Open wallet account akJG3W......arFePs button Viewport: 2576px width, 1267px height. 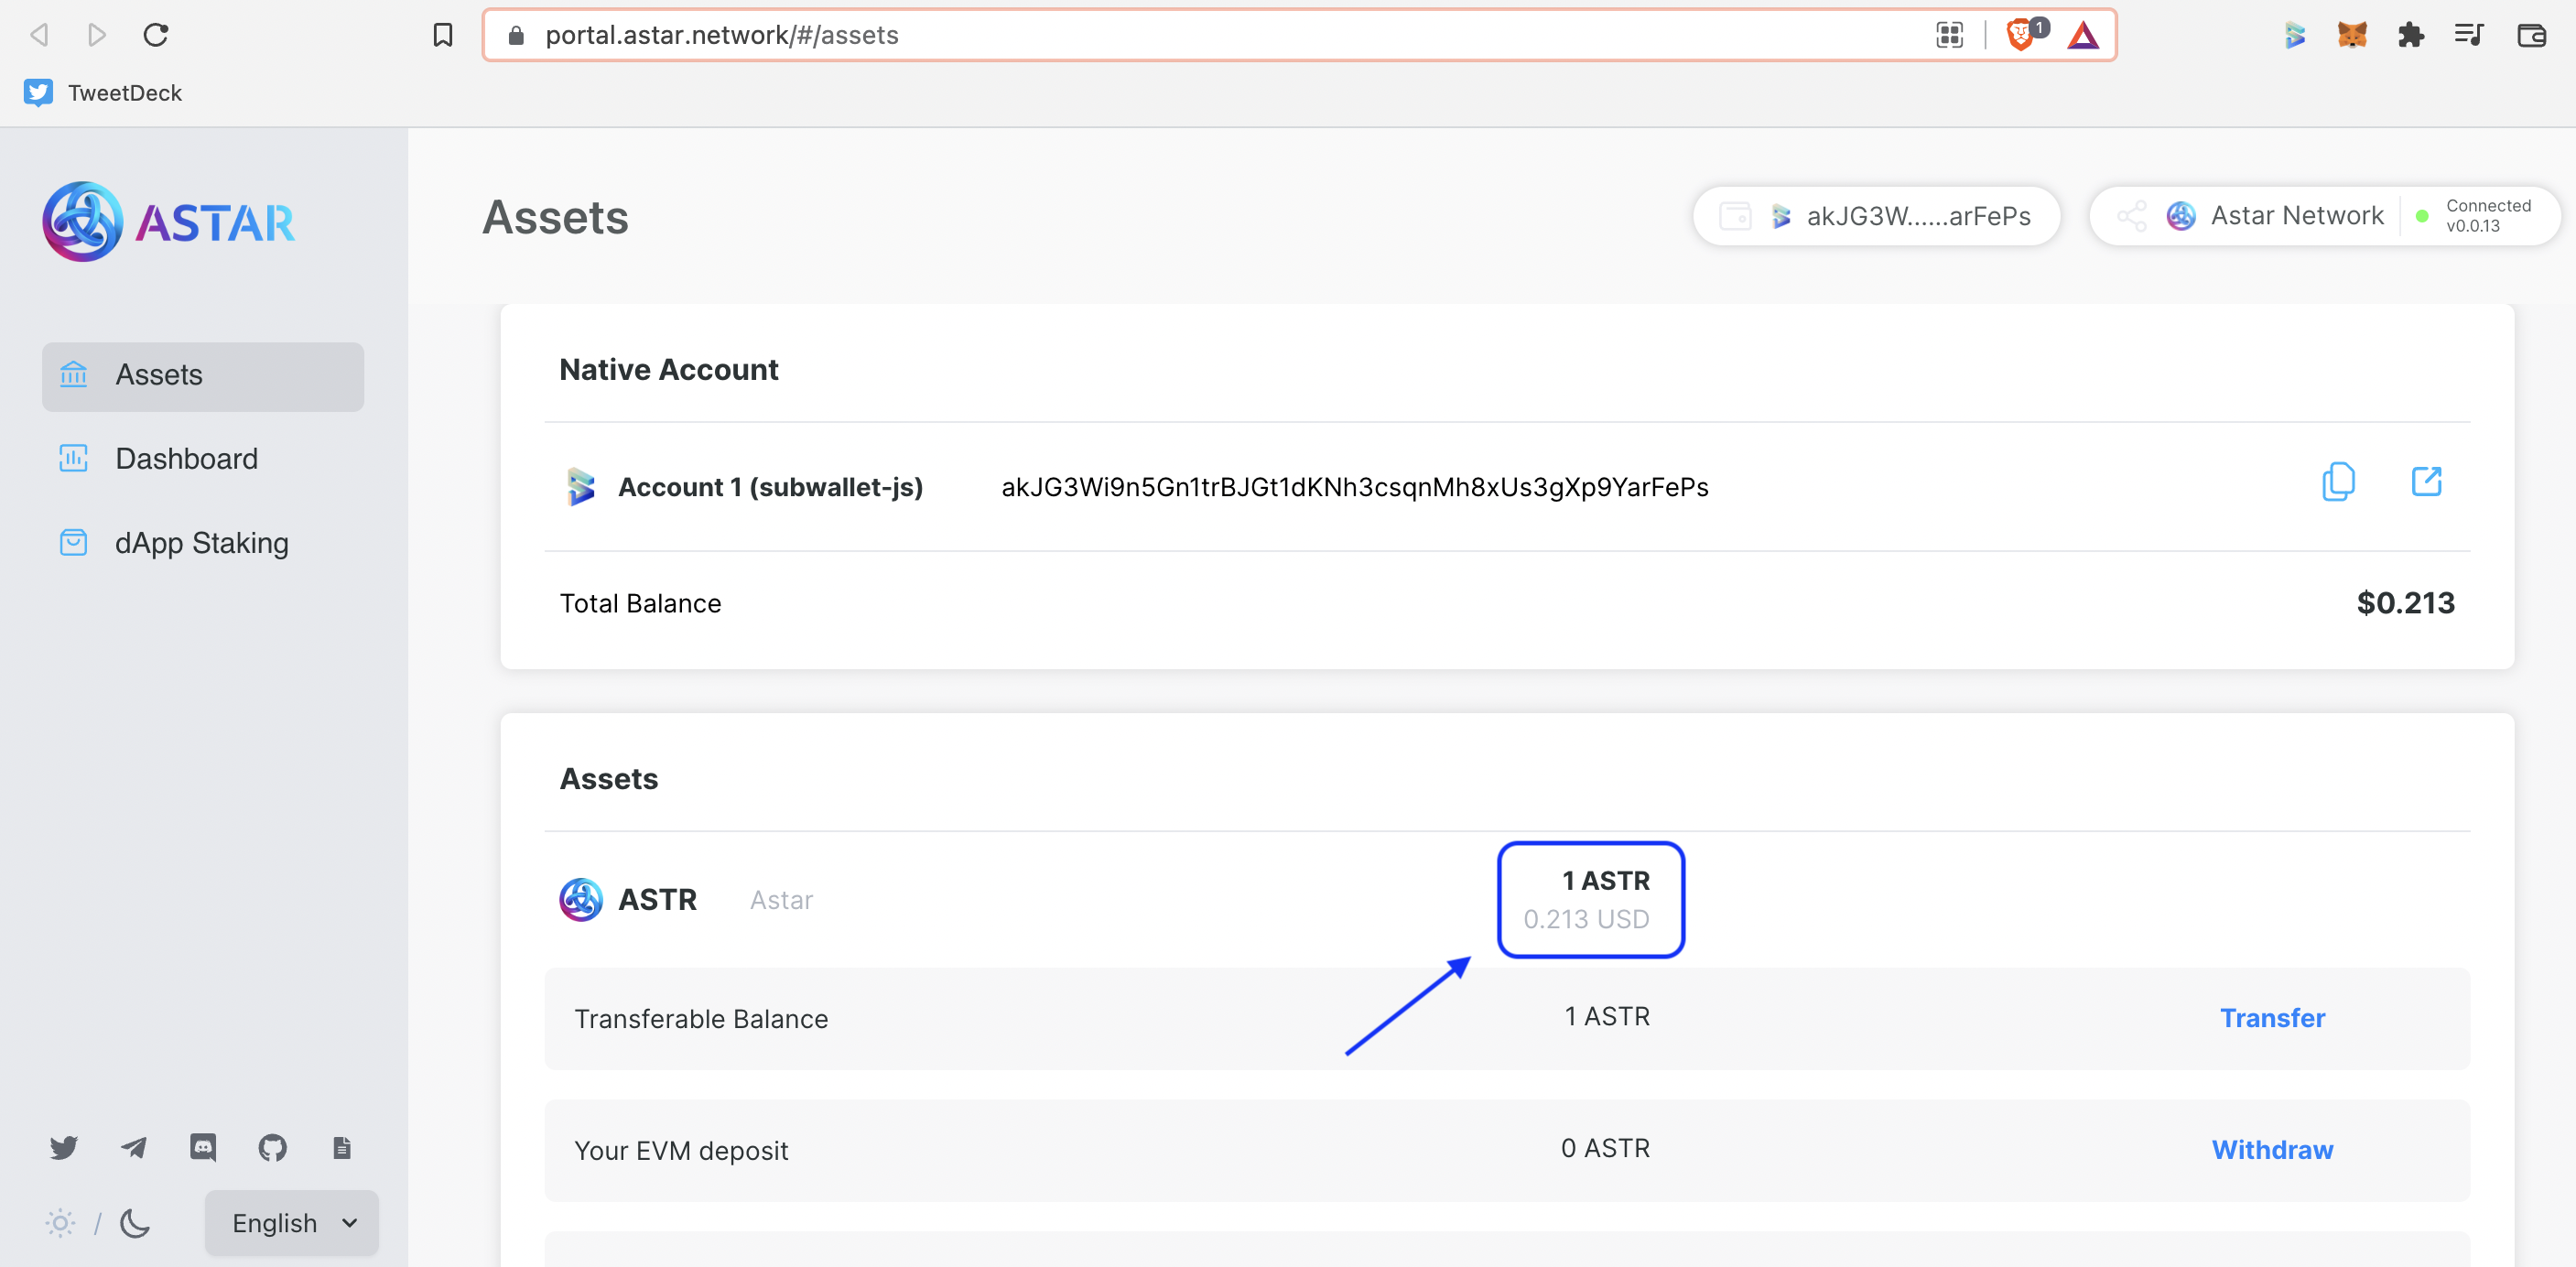coord(1876,216)
